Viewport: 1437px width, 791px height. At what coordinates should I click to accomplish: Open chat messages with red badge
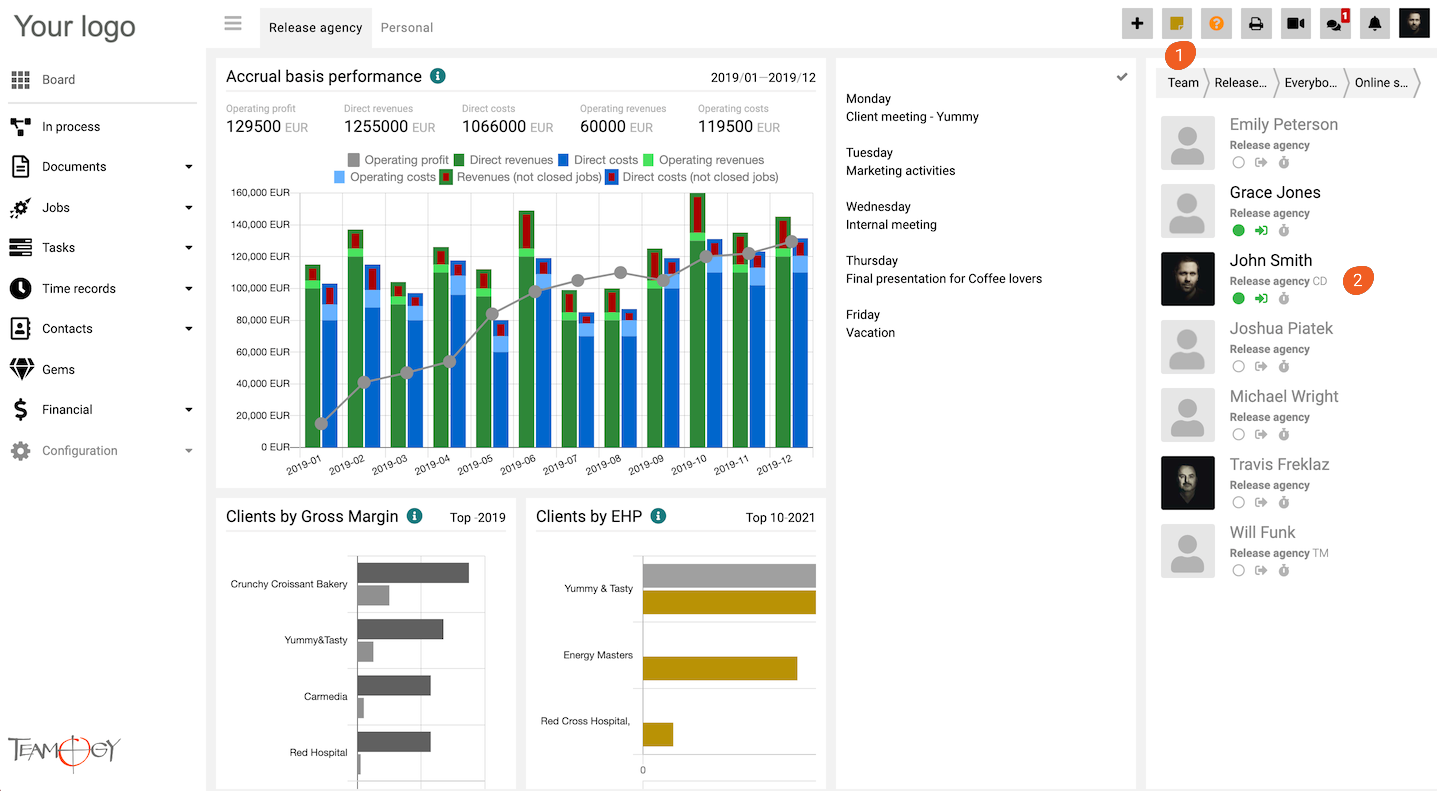pyautogui.click(x=1335, y=24)
